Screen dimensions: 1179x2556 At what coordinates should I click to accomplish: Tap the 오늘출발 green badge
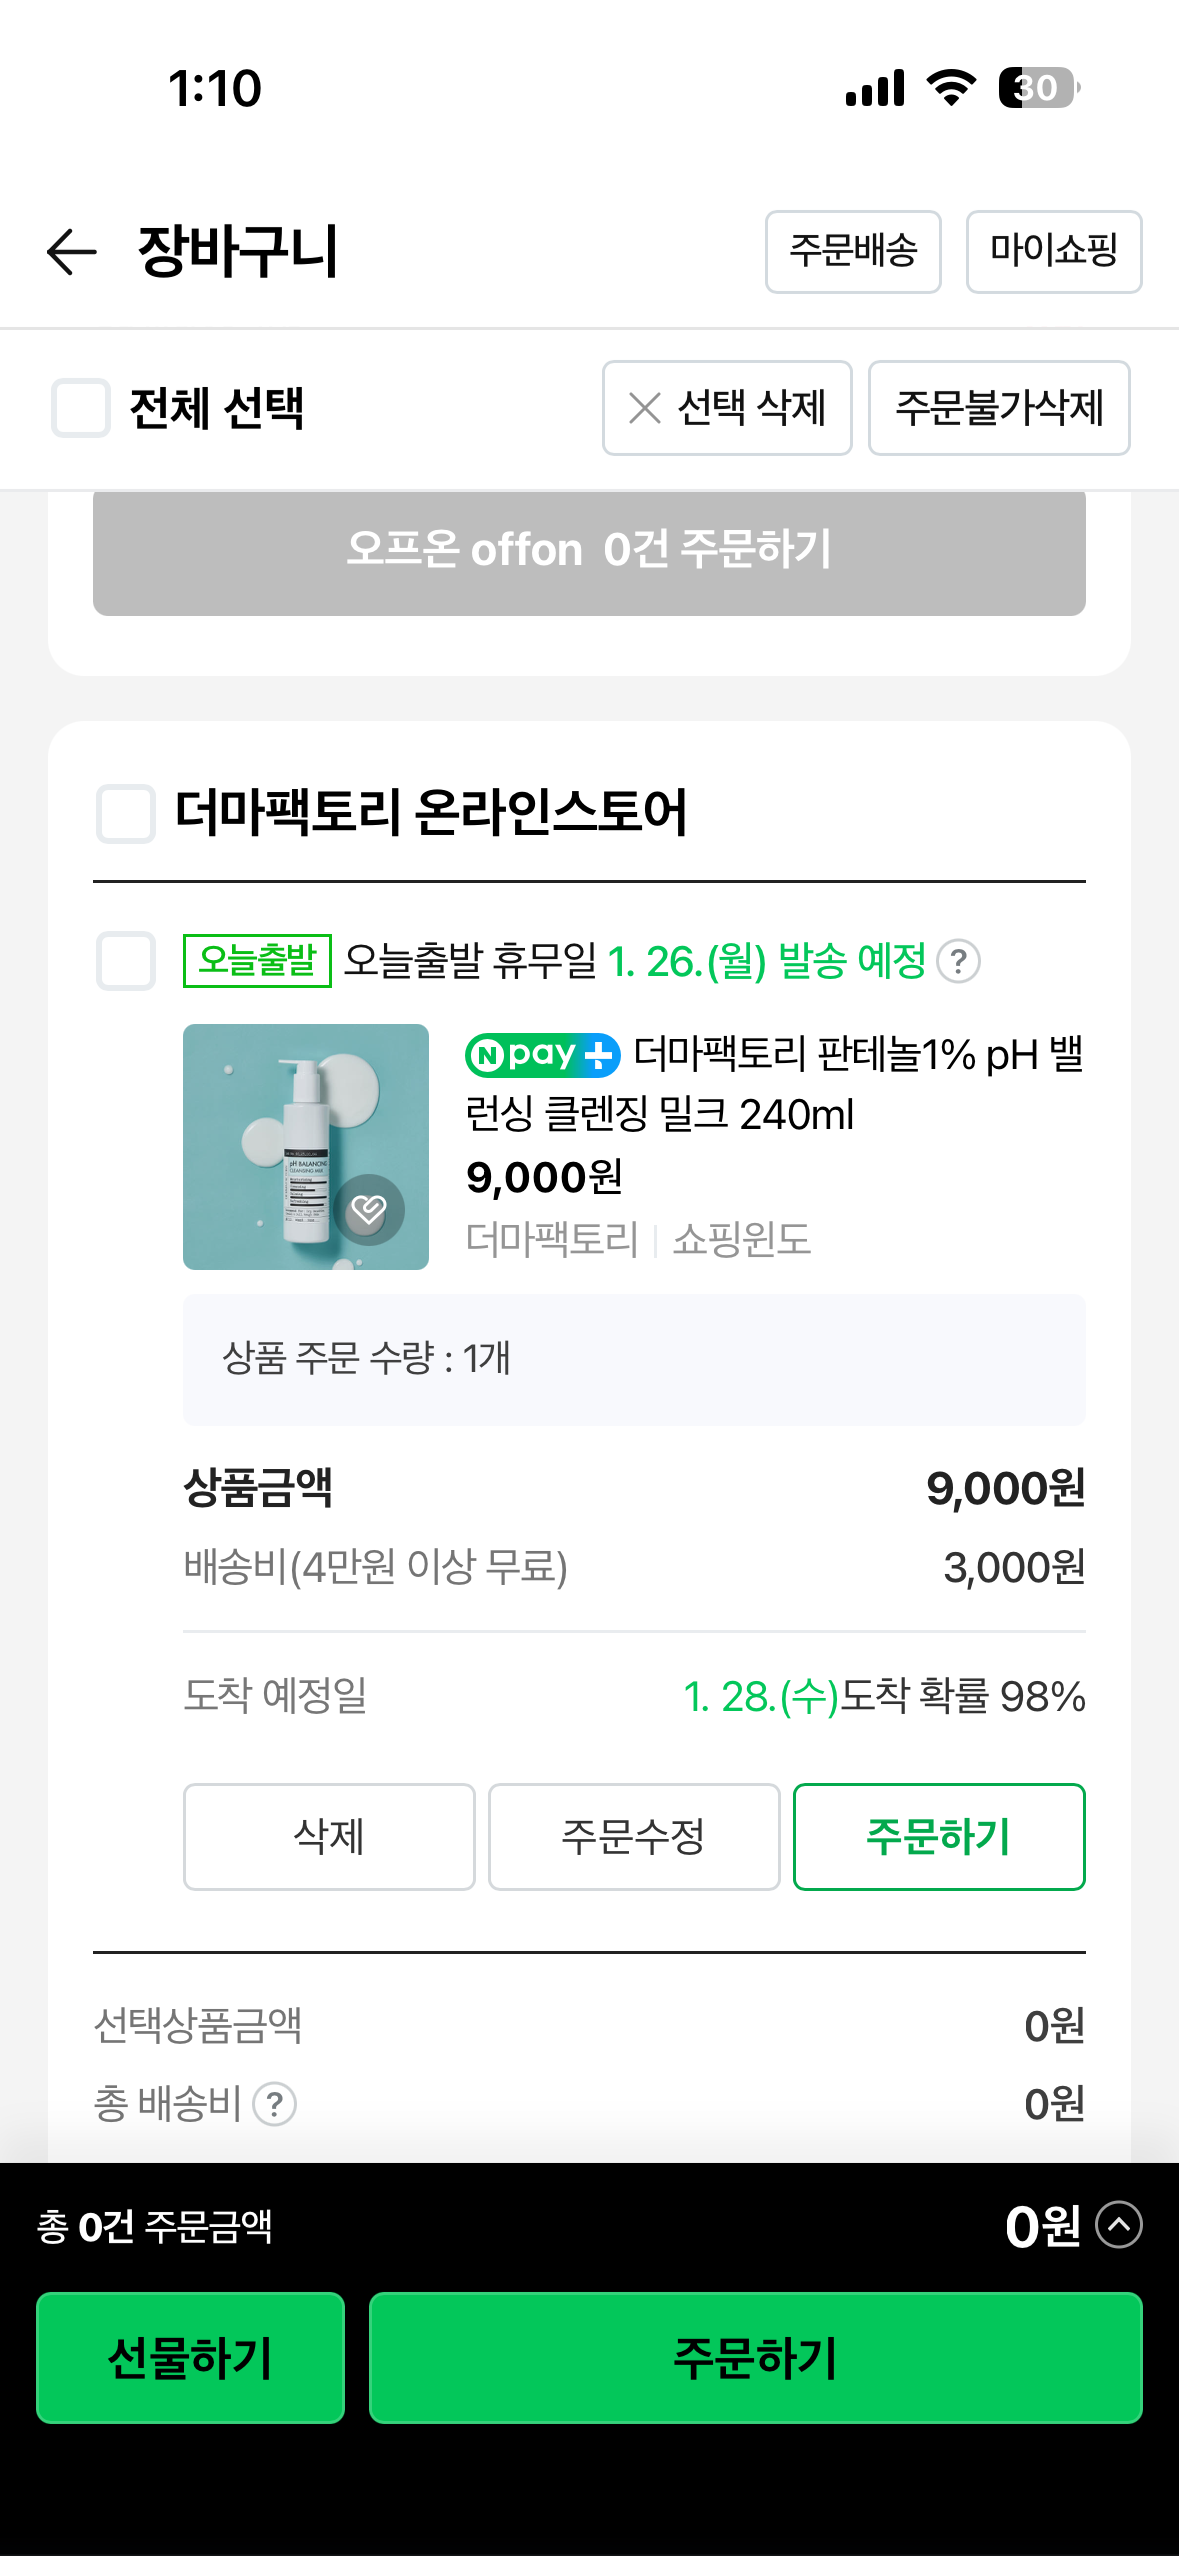point(257,961)
